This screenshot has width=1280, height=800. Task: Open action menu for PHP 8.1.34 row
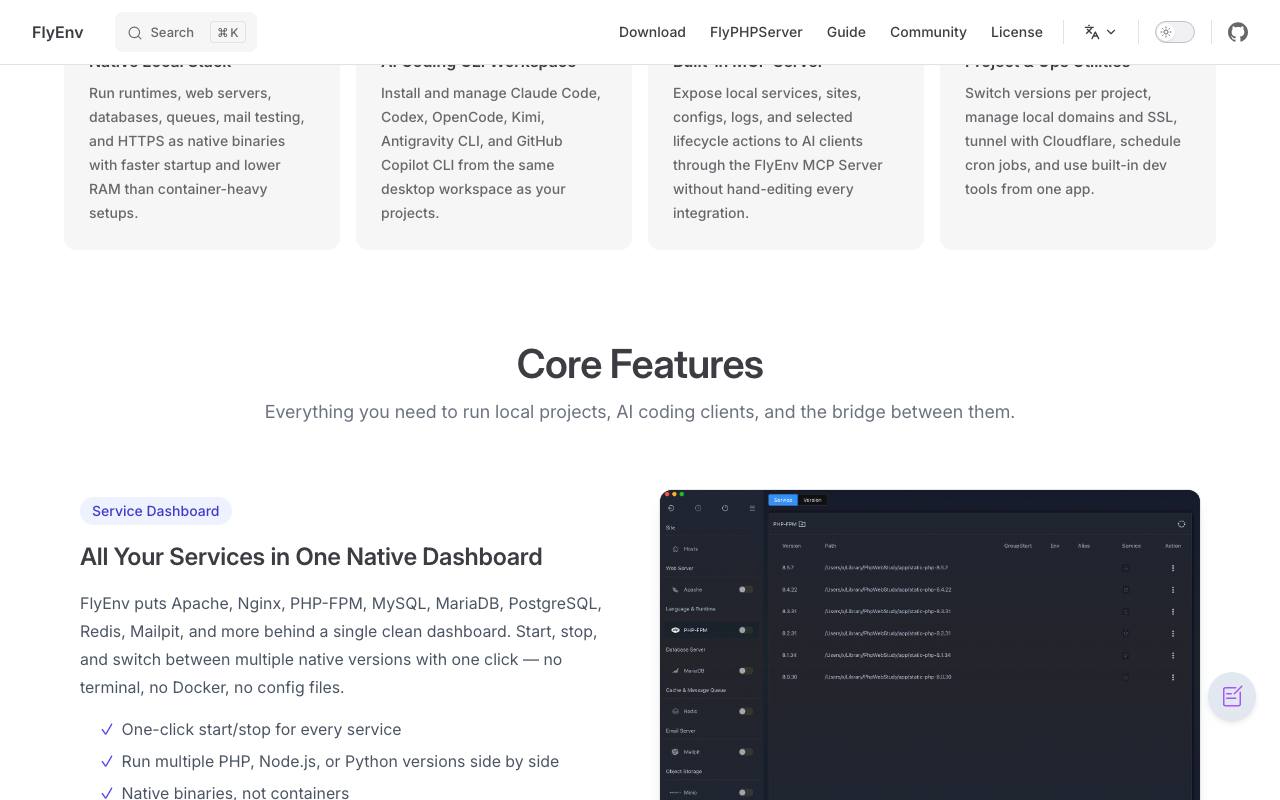(x=1173, y=655)
